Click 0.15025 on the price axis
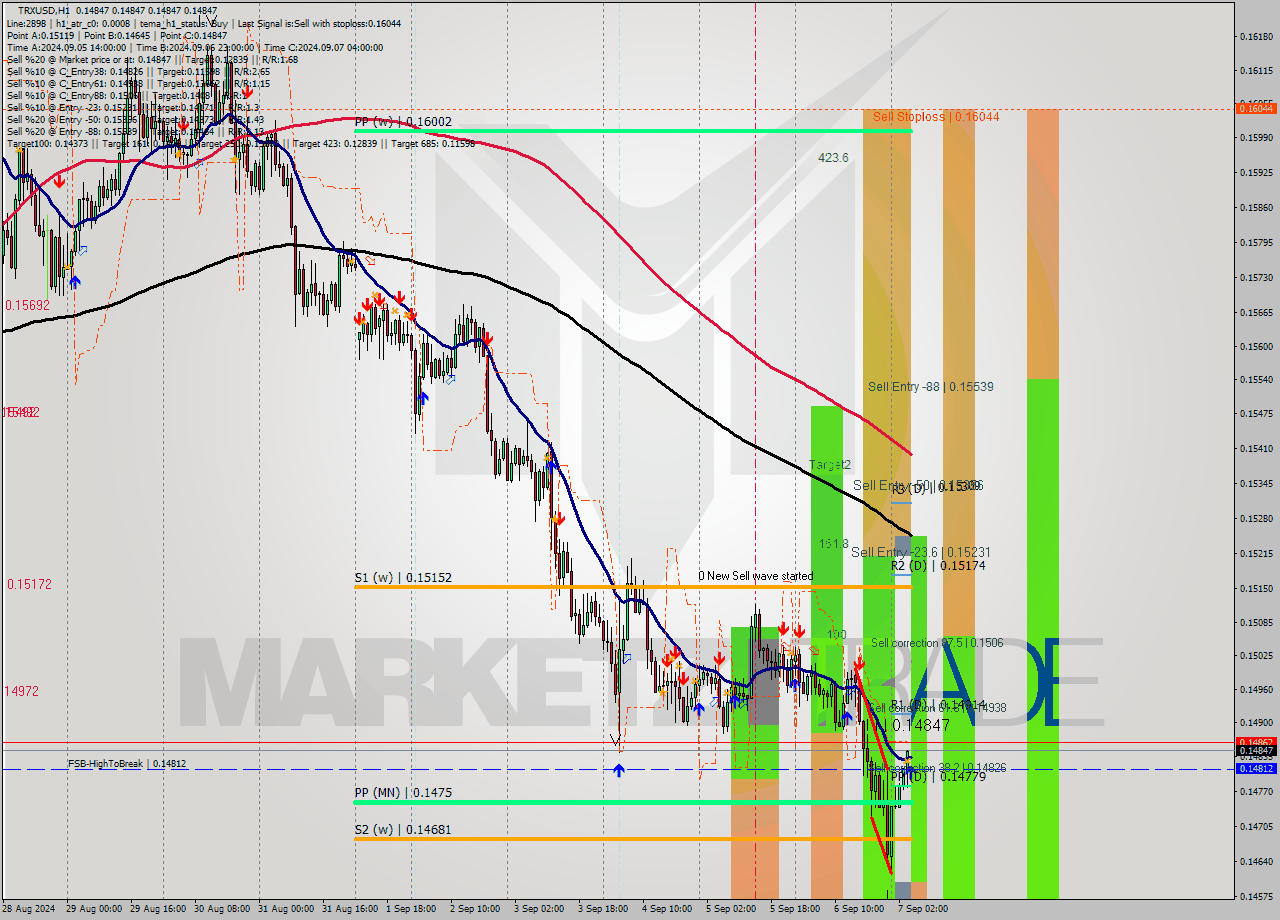The image size is (1280, 920). [x=1256, y=656]
